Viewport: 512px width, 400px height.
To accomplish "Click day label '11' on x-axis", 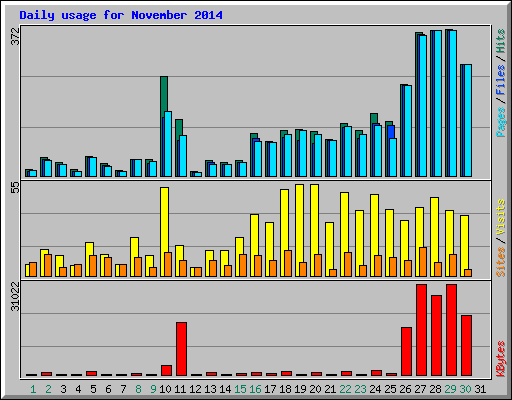I will [x=180, y=389].
